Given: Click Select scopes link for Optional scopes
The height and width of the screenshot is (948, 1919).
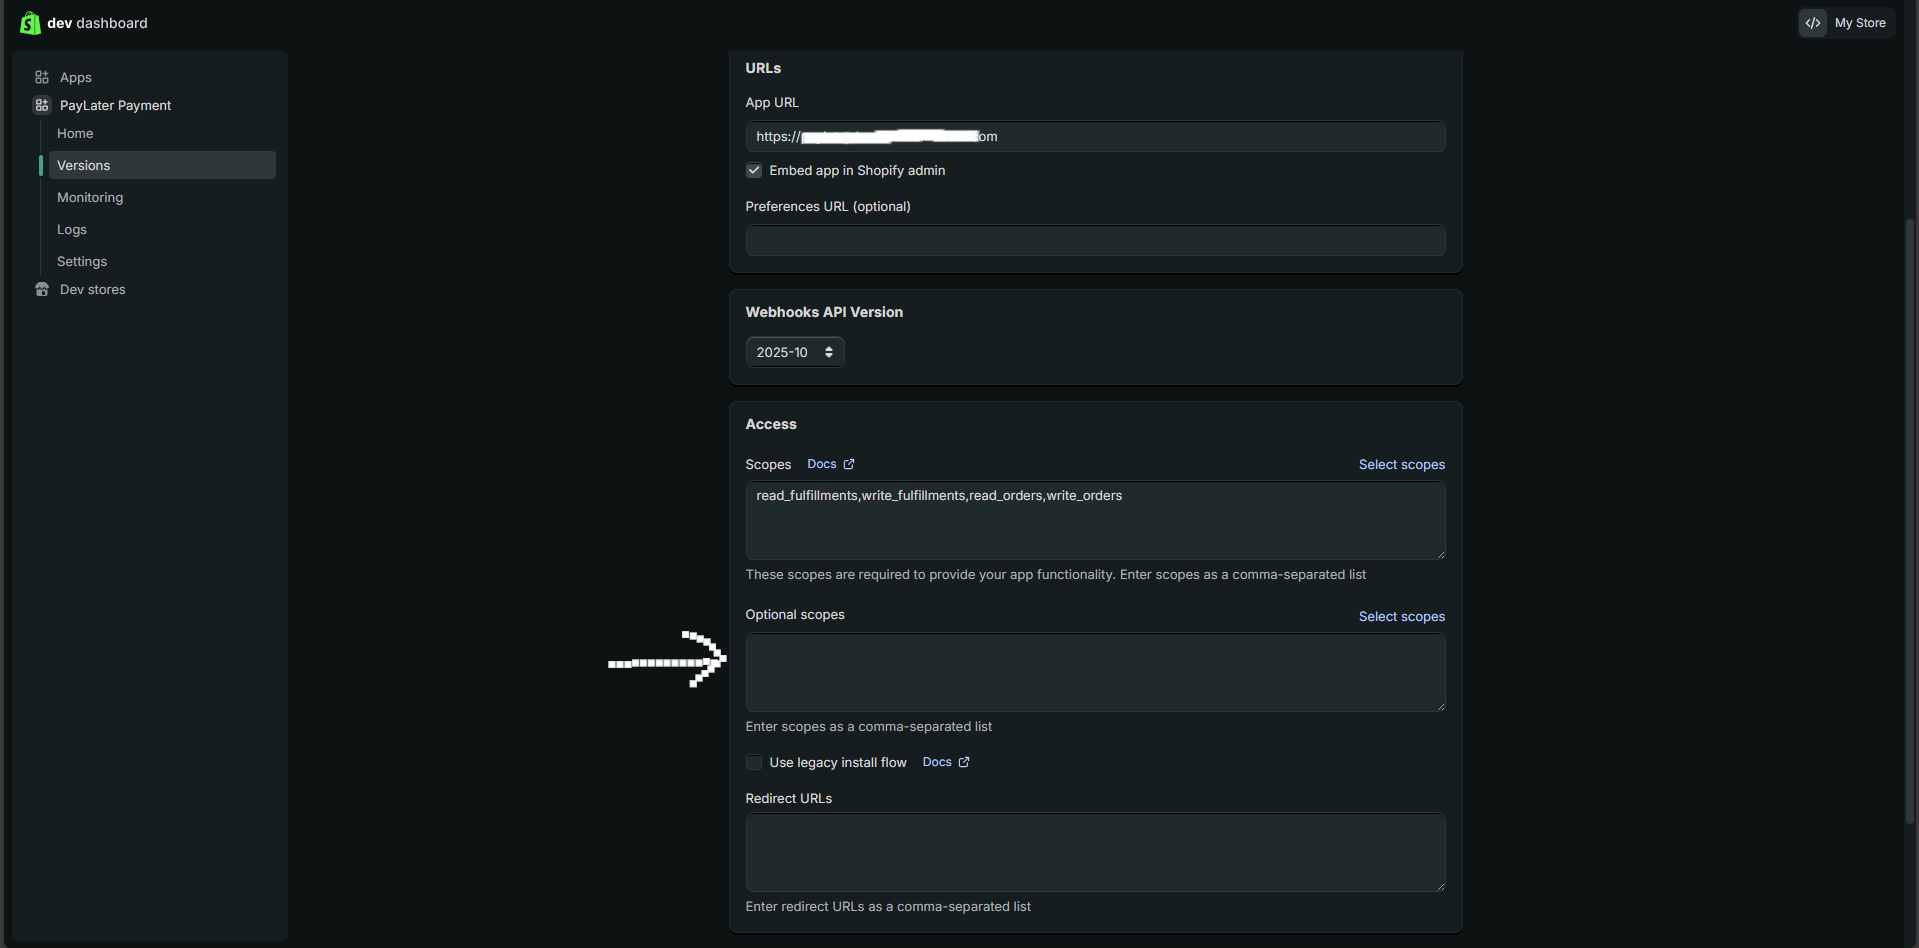Looking at the screenshot, I should (1401, 617).
